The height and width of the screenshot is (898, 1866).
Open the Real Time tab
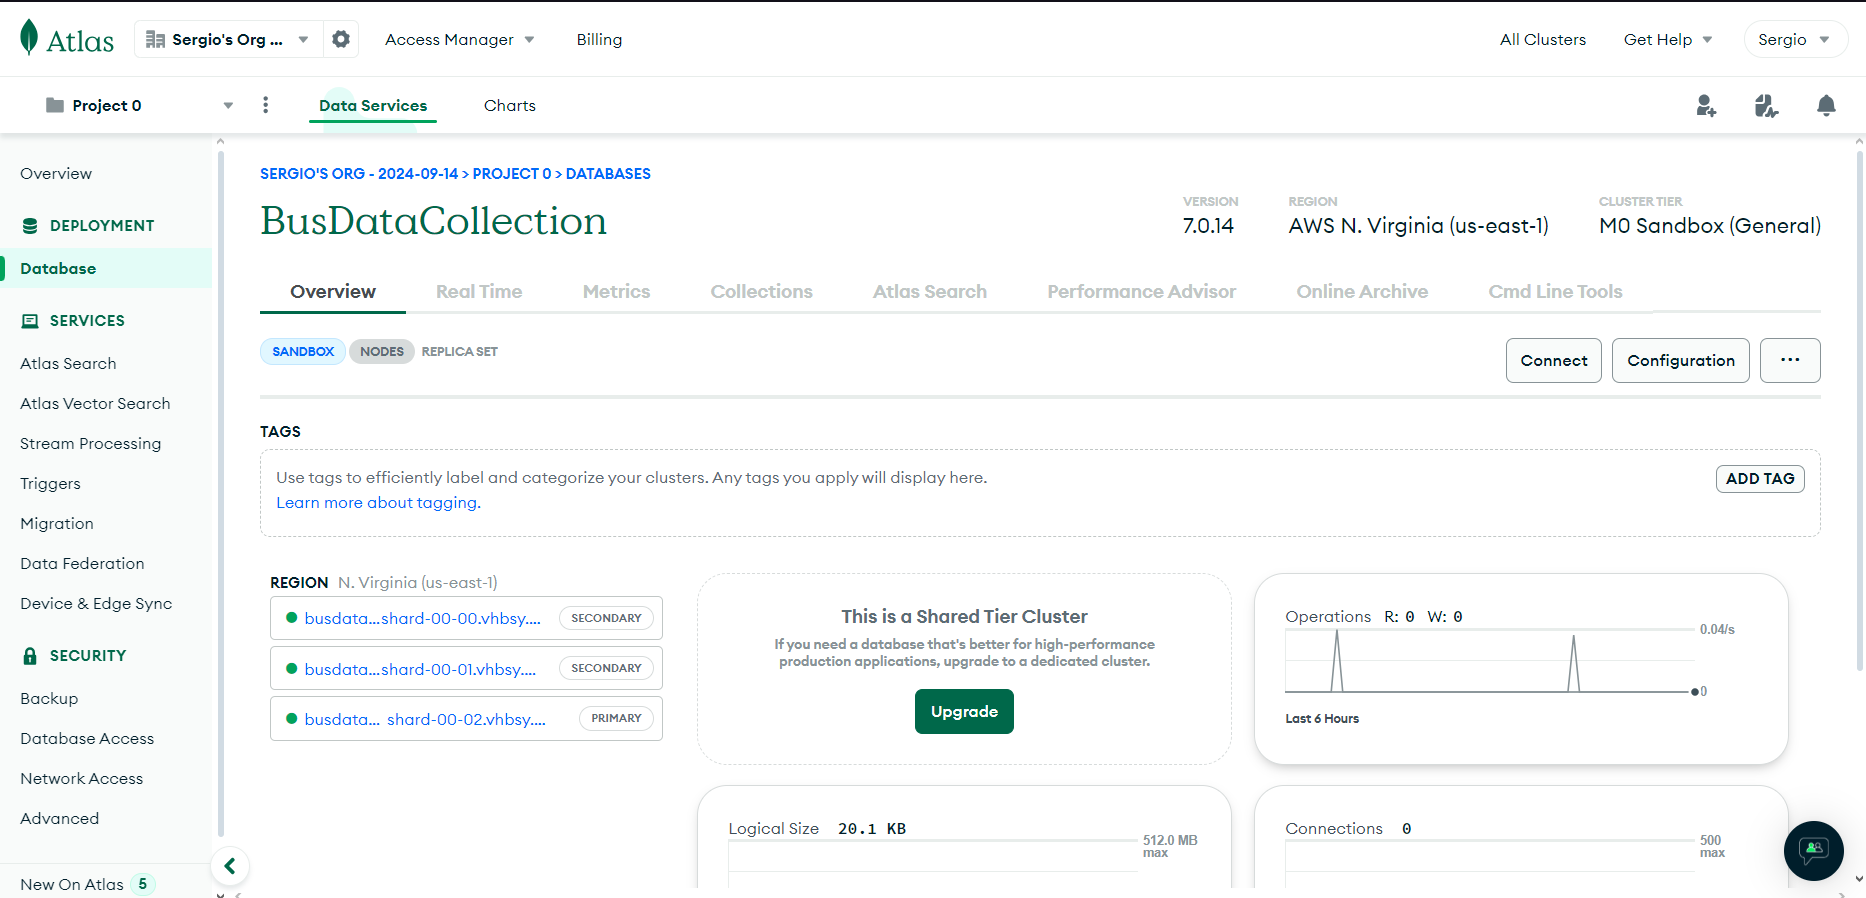[479, 291]
